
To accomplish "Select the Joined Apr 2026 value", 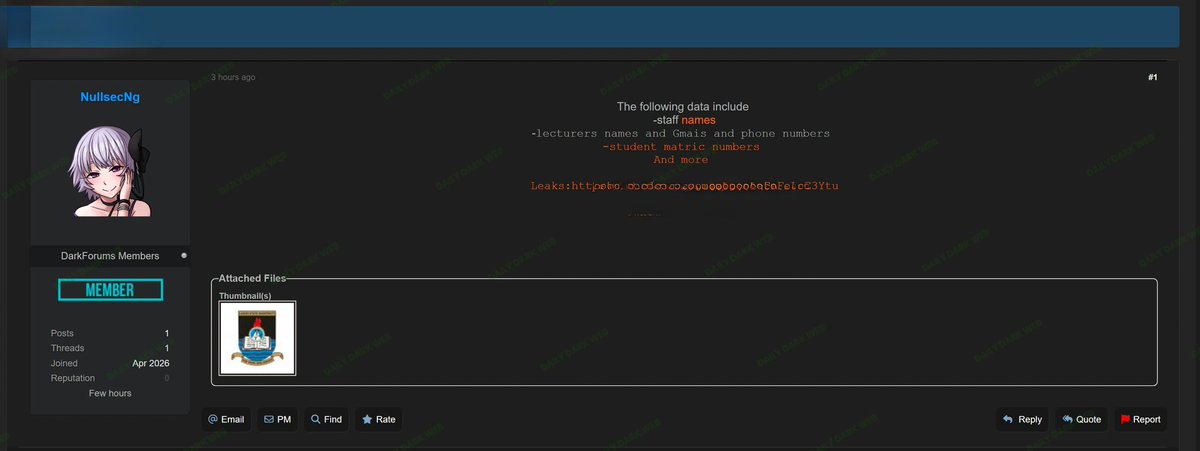I will pyautogui.click(x=150, y=363).
